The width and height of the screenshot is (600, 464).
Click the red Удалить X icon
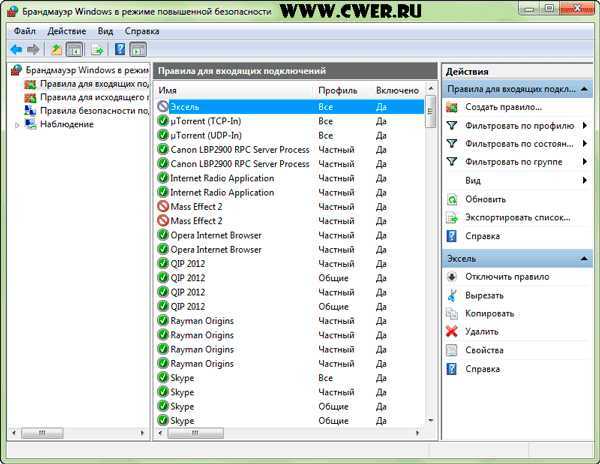(x=452, y=331)
